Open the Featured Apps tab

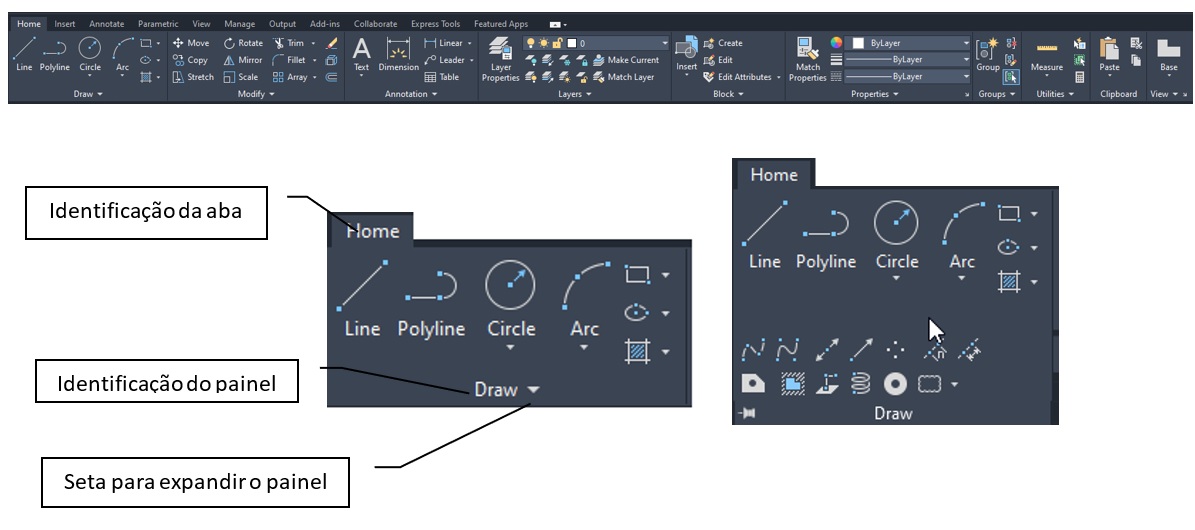(501, 24)
